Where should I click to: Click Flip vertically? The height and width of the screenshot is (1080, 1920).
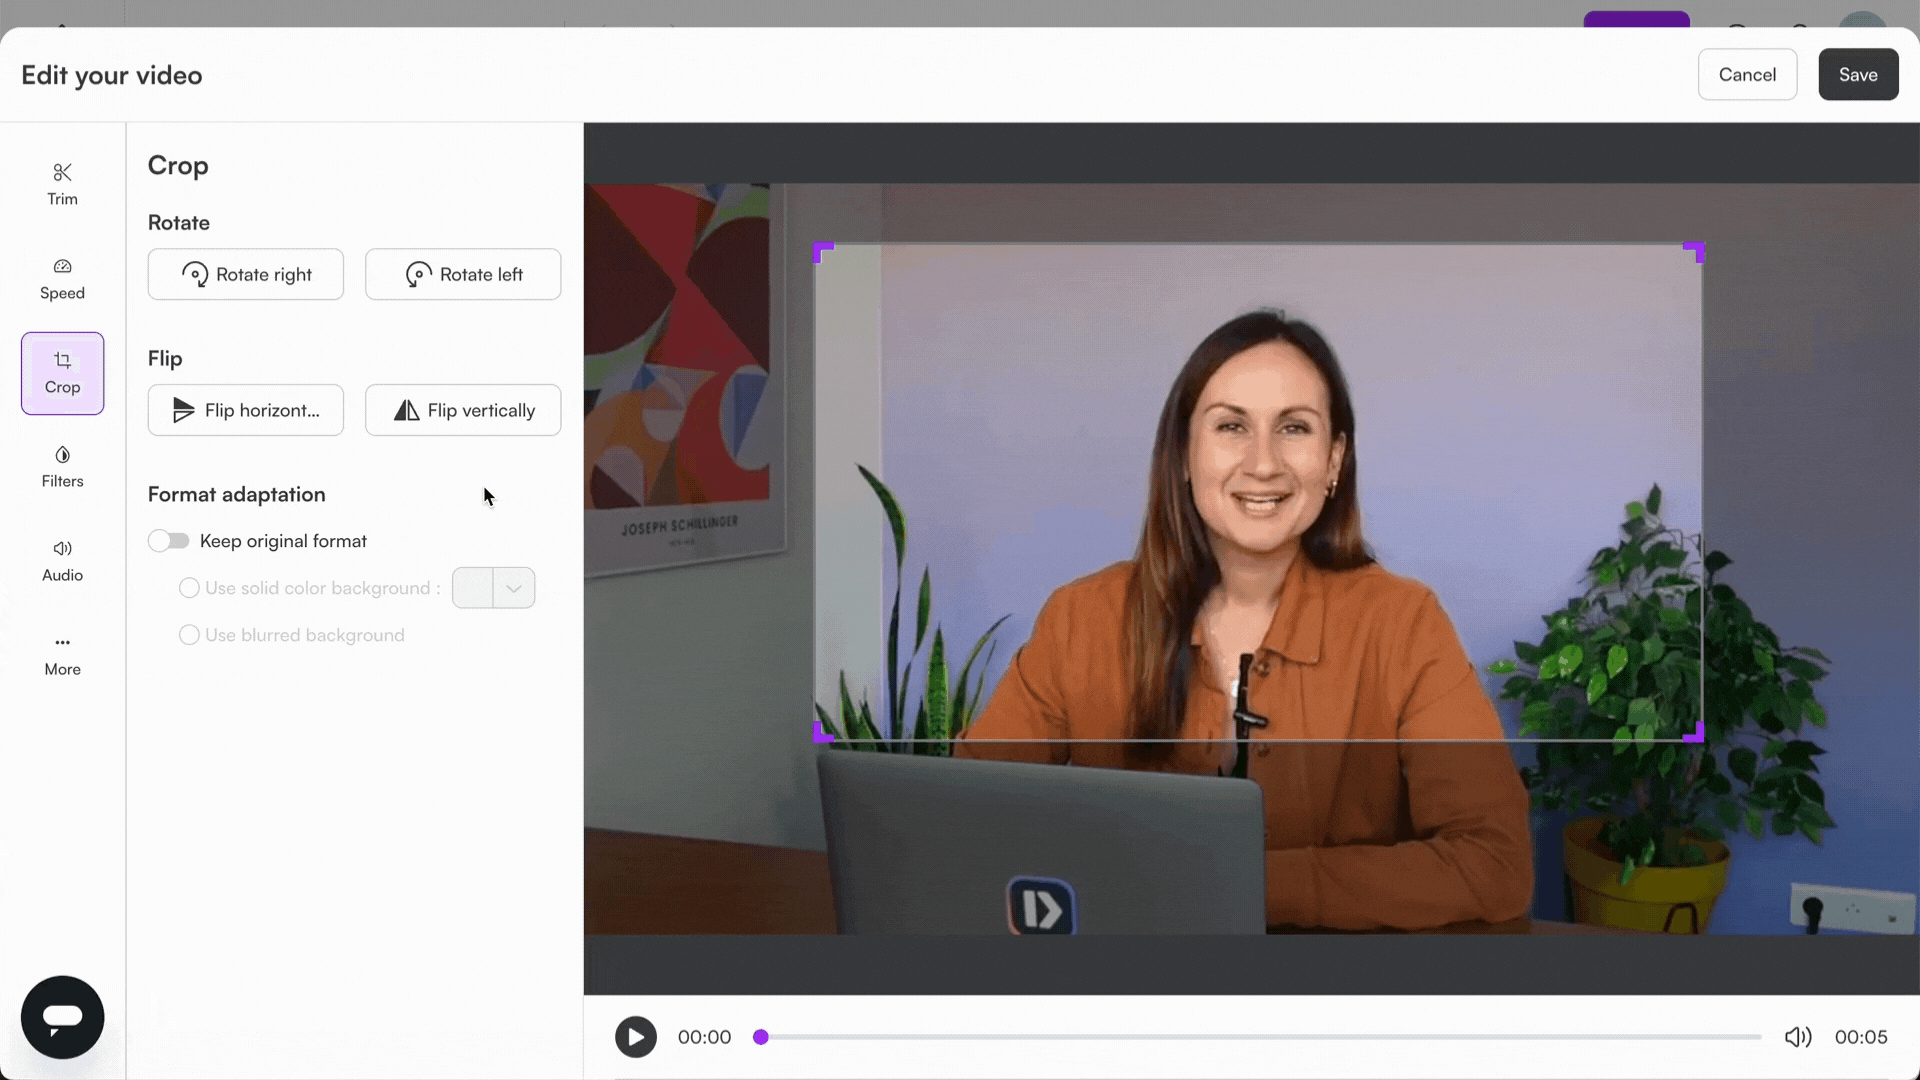click(462, 410)
